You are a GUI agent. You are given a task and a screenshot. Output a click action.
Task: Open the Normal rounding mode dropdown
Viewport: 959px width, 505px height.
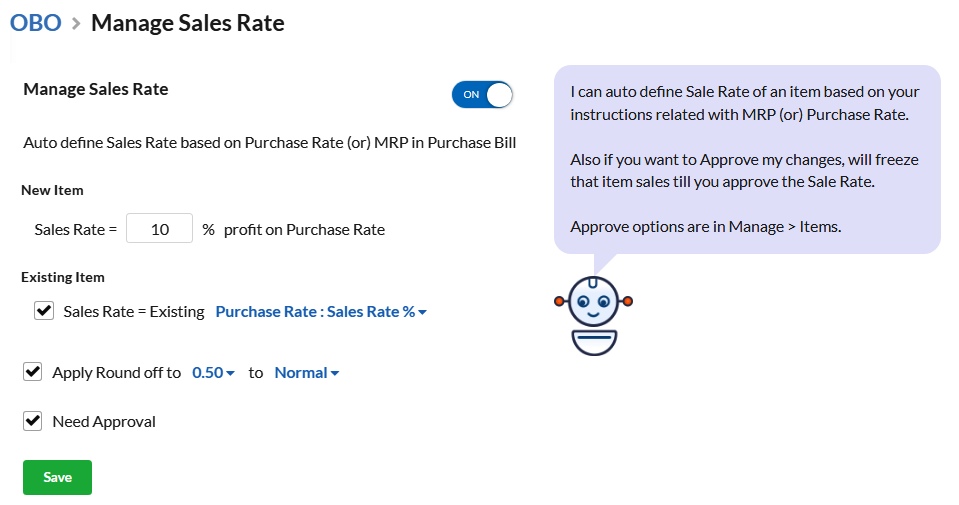(x=307, y=373)
